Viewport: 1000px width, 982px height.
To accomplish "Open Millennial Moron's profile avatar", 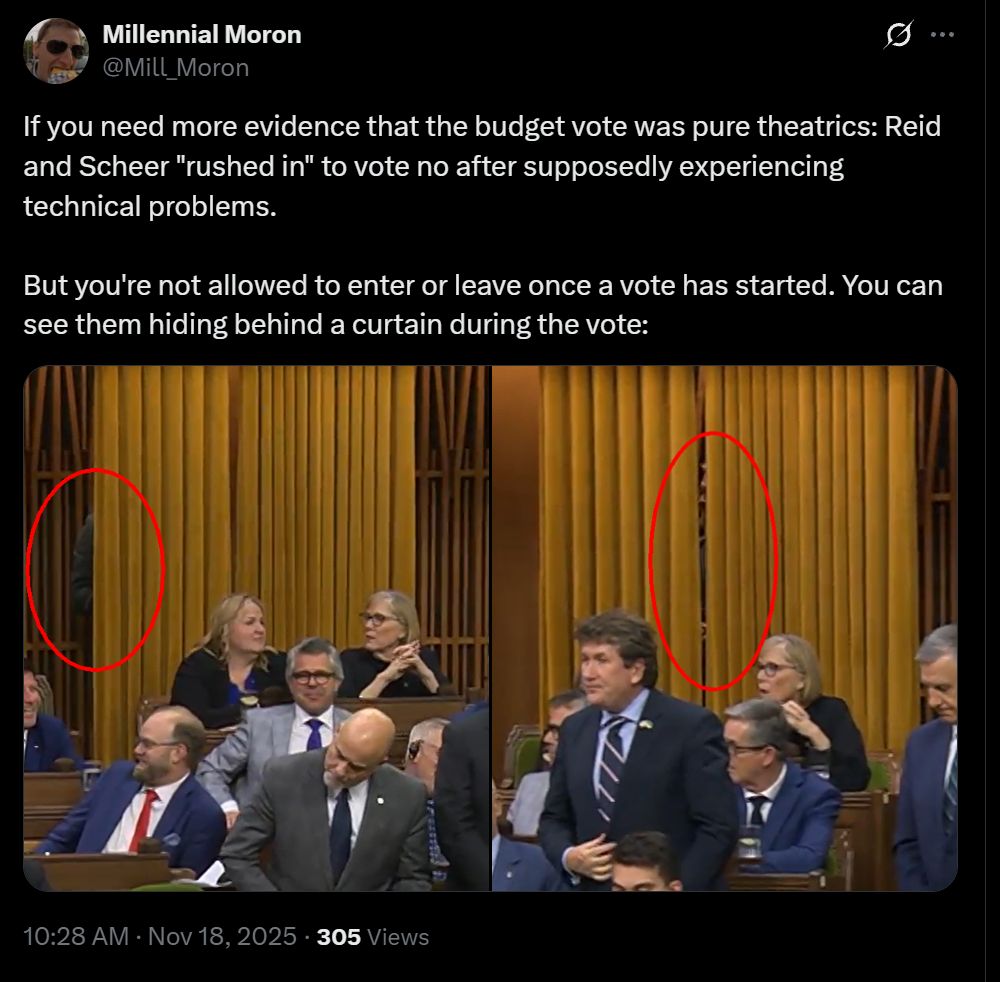I will 55,50.
